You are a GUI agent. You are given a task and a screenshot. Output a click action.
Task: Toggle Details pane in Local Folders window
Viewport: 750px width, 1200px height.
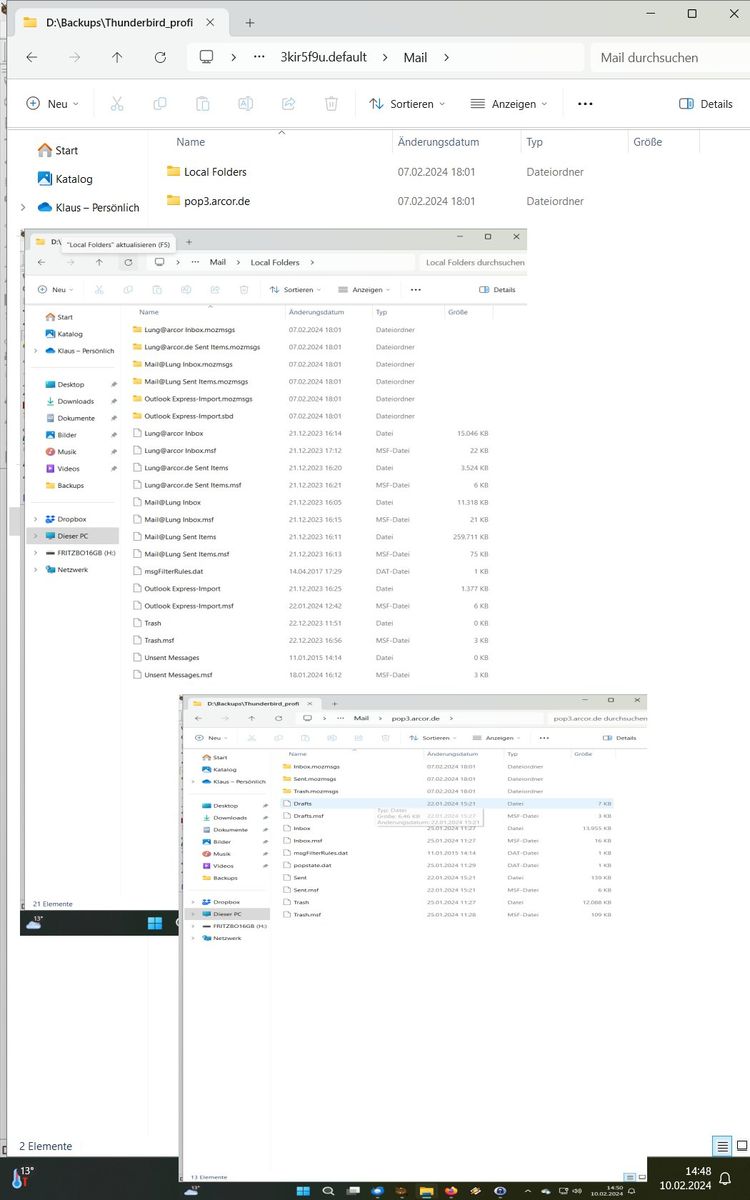click(x=497, y=290)
